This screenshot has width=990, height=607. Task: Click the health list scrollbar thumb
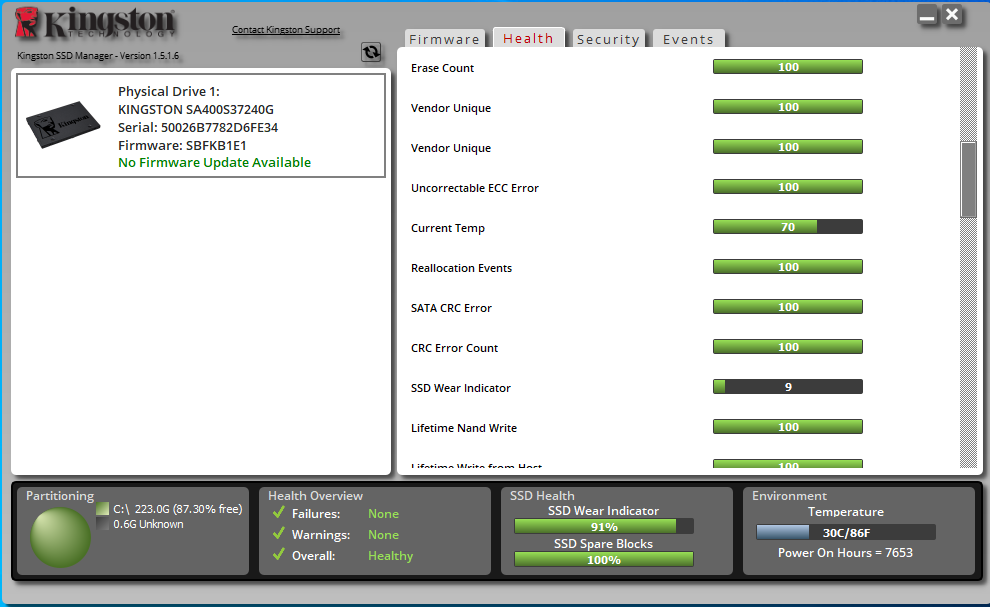coord(969,180)
